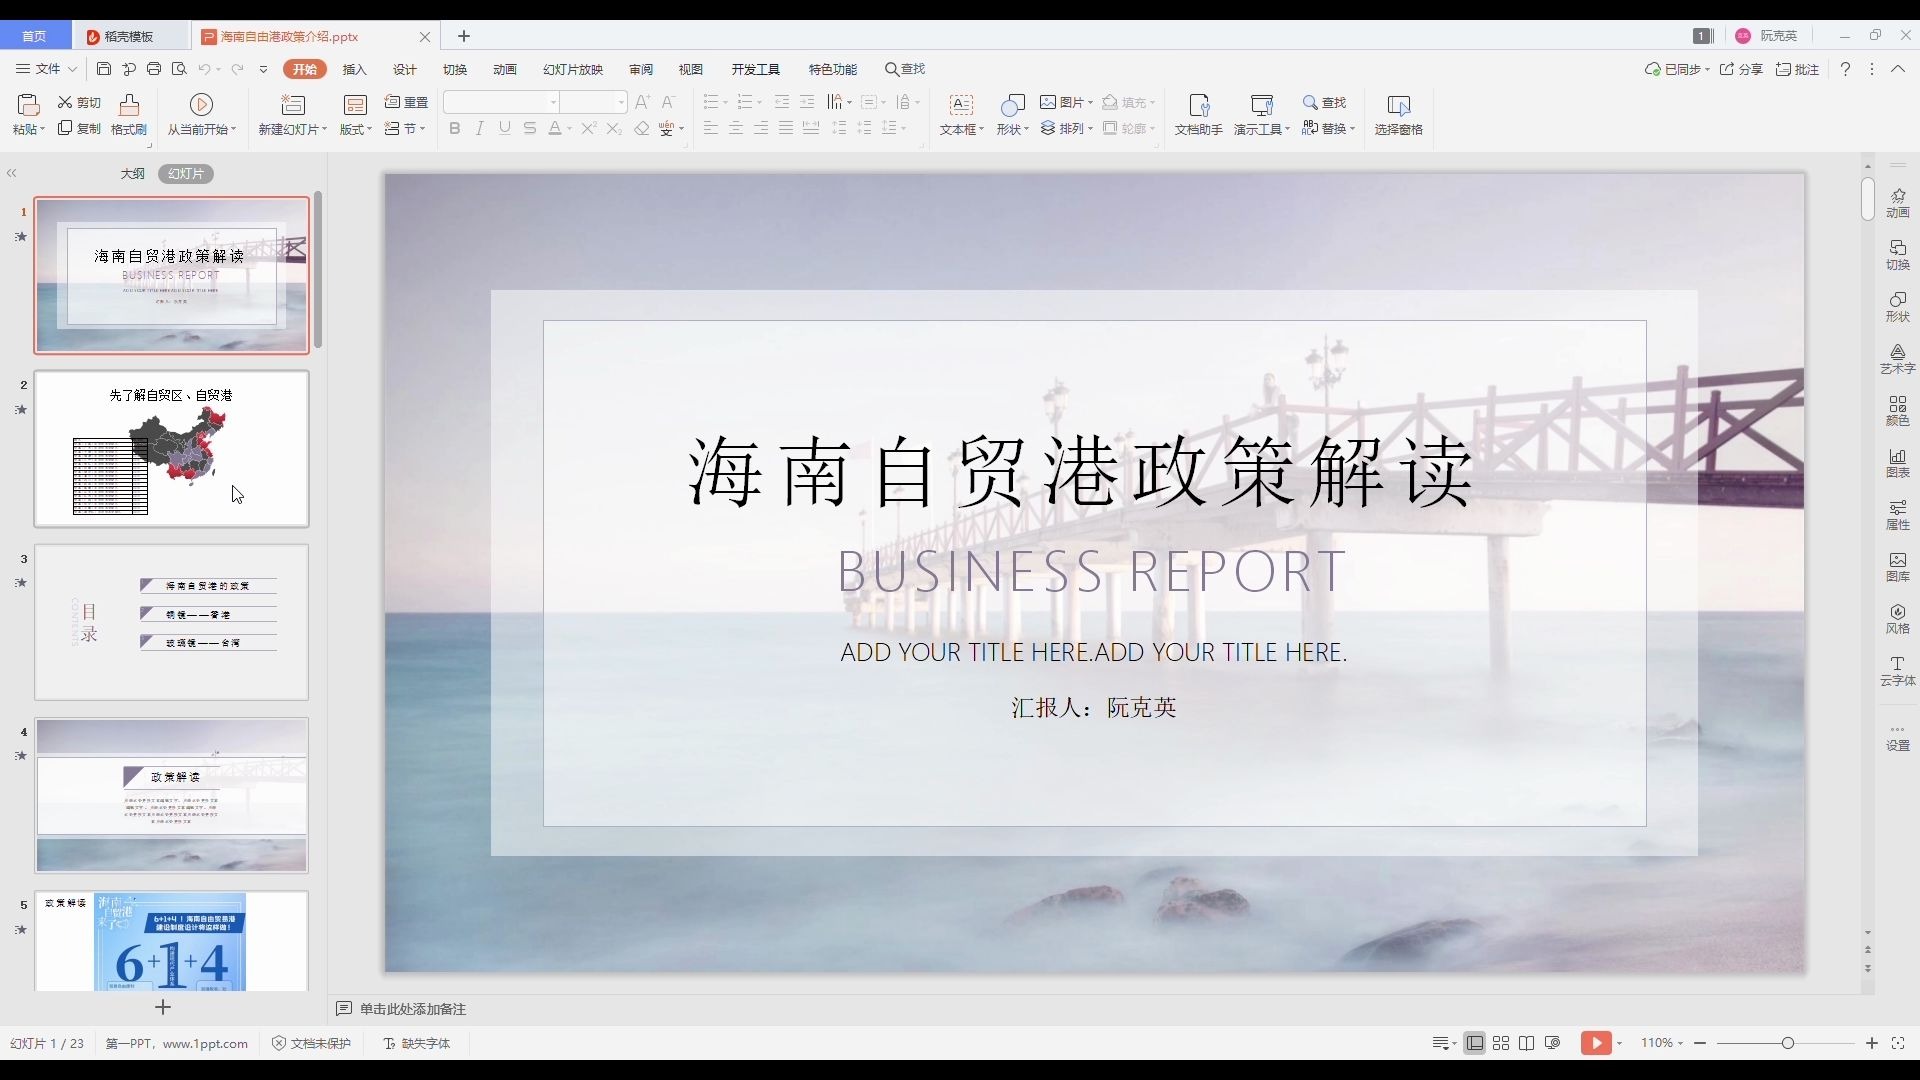Open the font name dropdown

click(553, 102)
